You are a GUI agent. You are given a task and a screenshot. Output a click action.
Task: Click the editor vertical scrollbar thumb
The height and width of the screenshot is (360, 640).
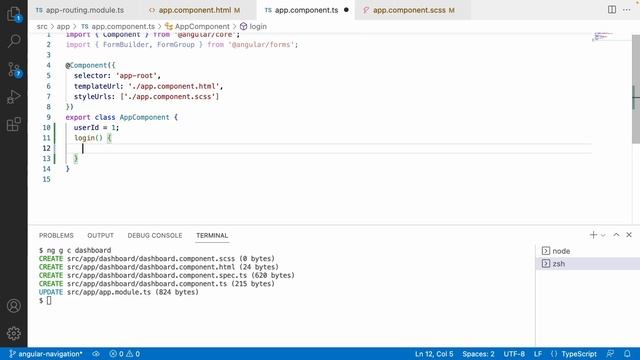point(636,89)
